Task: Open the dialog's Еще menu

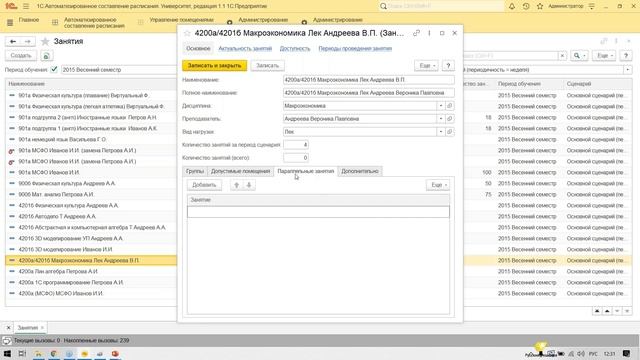Action: click(x=427, y=65)
